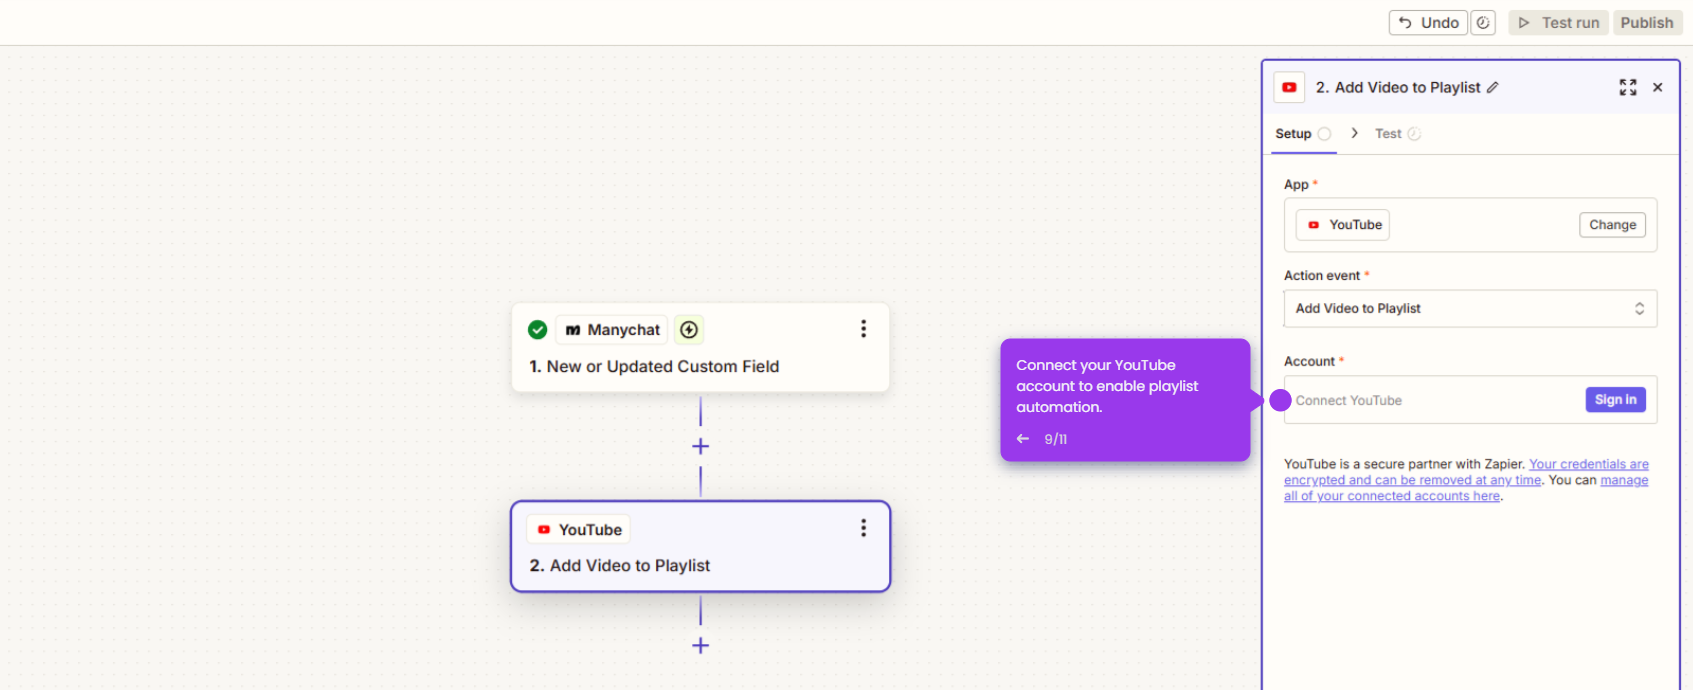Viewport: 1693px width, 690px height.
Task: Go back in the tutorial tooltip
Action: 1023,439
